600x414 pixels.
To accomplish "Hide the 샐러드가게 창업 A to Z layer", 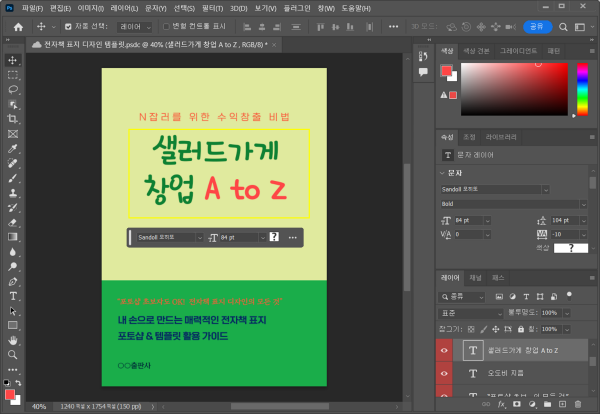I will click(x=446, y=350).
